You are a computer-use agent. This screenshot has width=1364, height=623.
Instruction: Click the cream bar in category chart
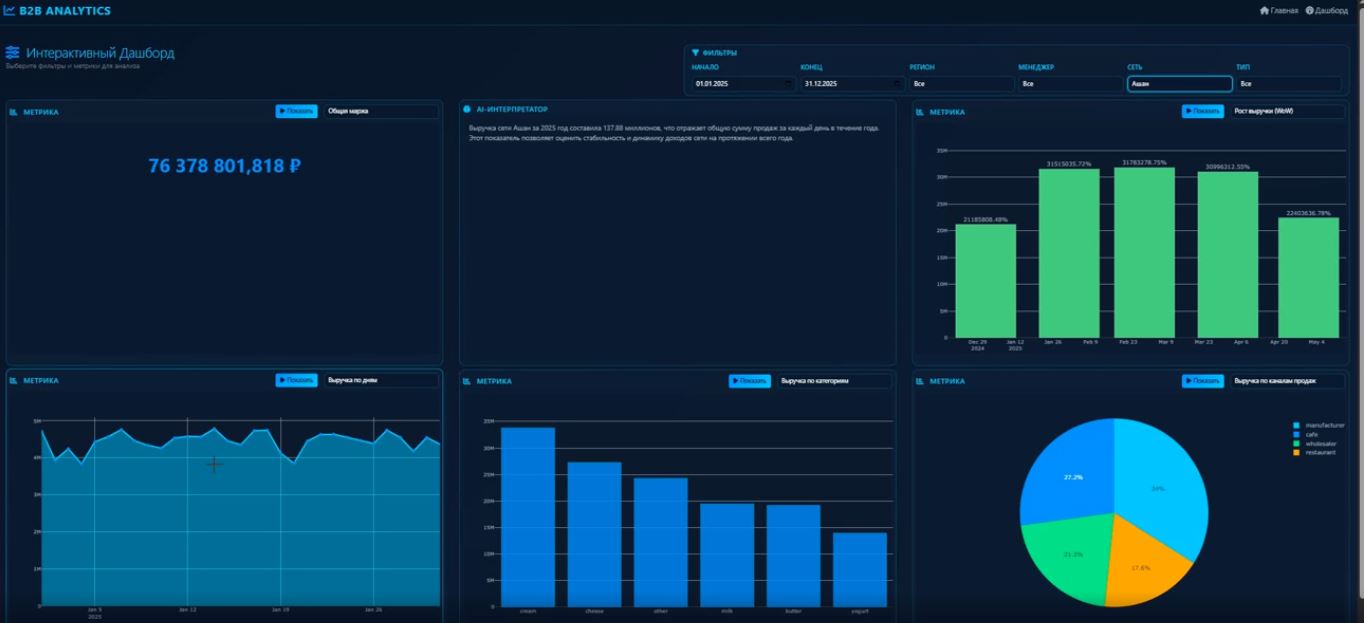[528, 517]
